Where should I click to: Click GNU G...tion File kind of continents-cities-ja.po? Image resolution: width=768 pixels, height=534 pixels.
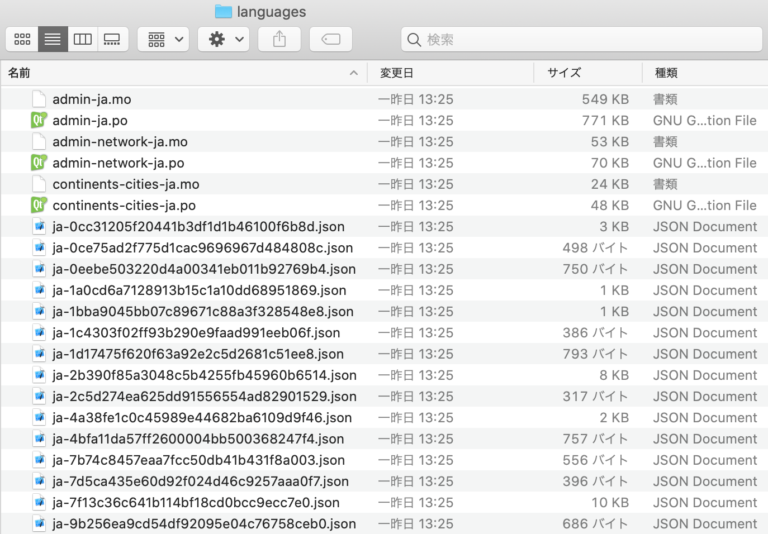(704, 205)
